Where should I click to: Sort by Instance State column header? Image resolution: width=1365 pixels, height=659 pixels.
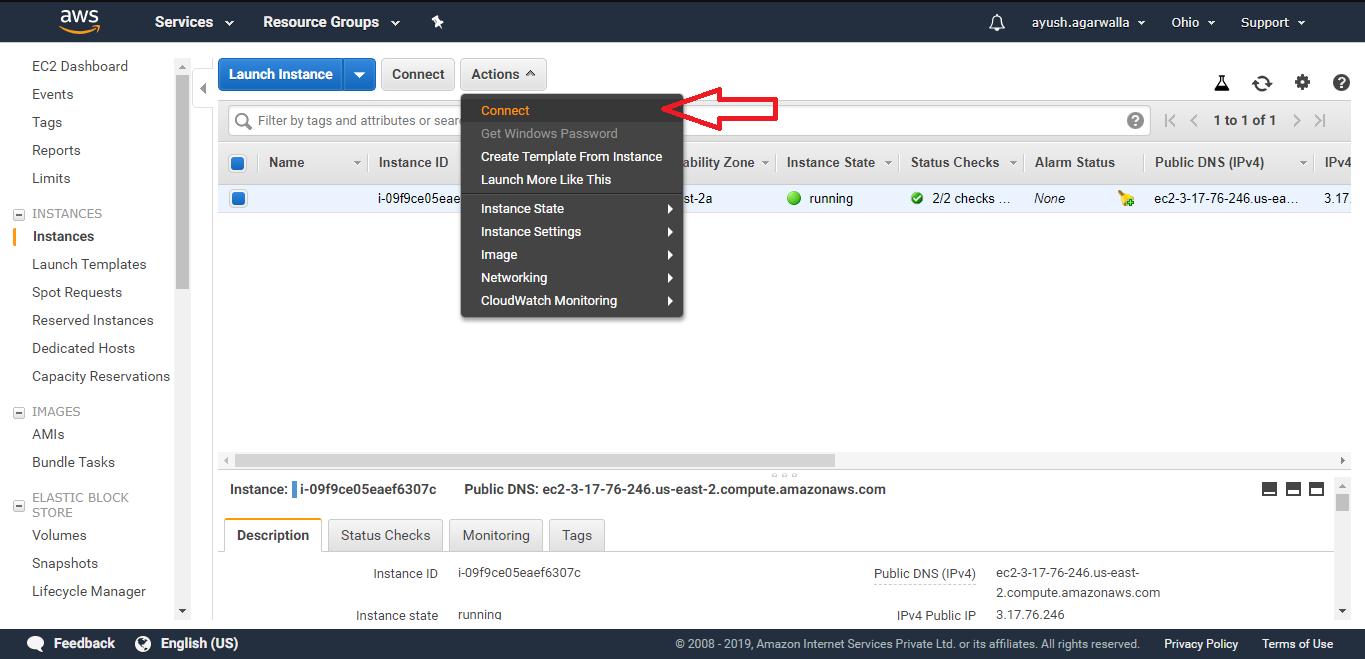(x=831, y=163)
